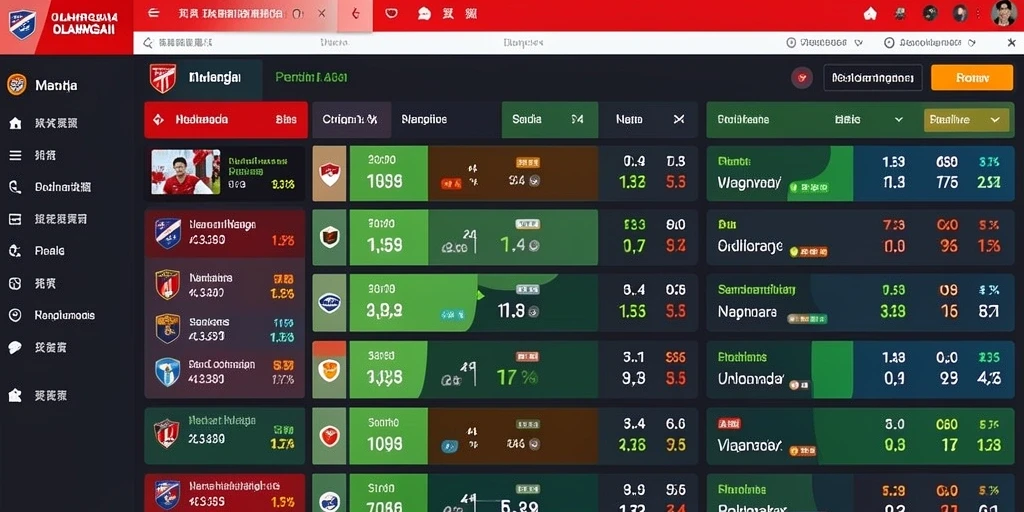Open the sidebar football icon

15,283
